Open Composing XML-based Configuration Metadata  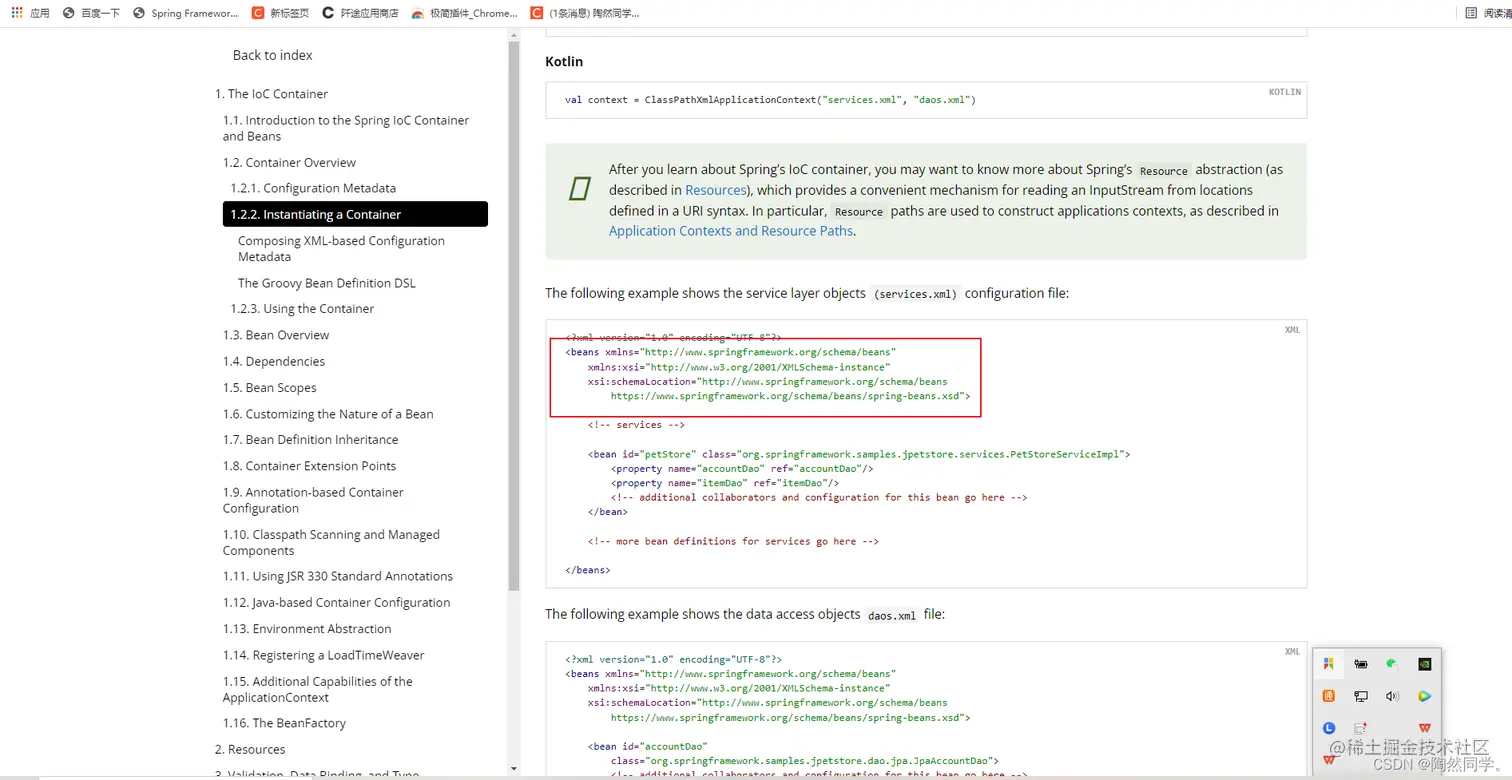(341, 249)
